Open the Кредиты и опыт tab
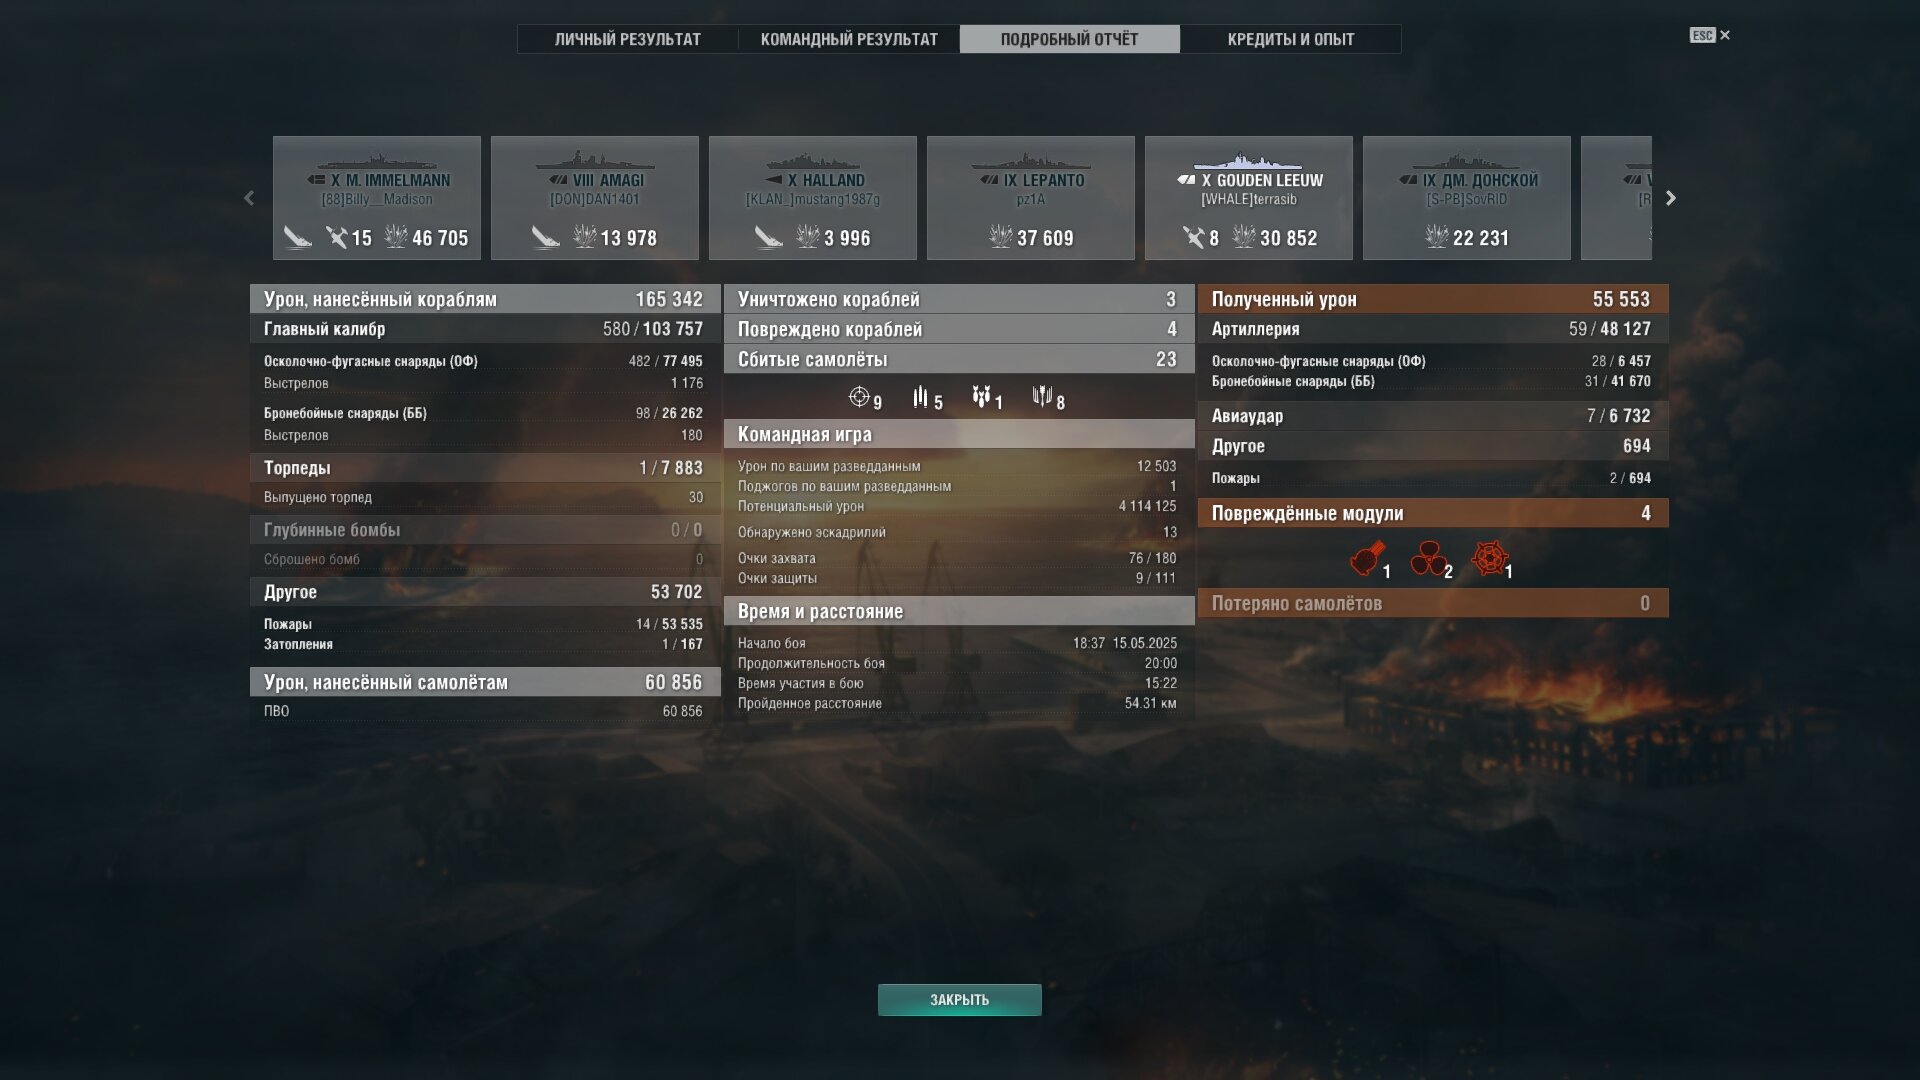Viewport: 1920px width, 1080px height. 1290,39
